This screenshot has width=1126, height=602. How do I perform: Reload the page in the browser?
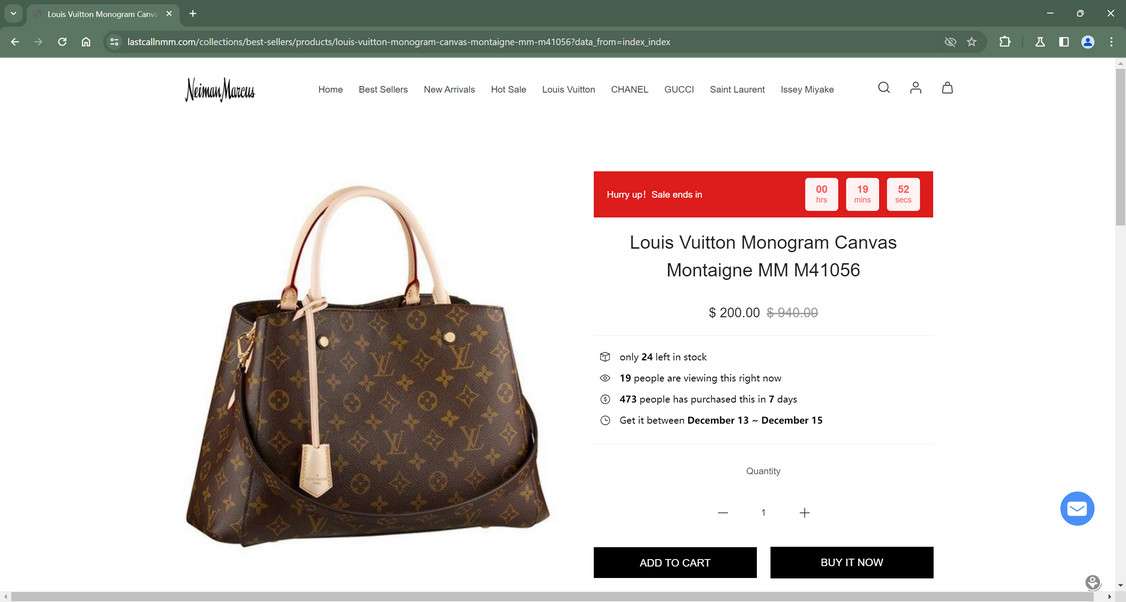62,42
